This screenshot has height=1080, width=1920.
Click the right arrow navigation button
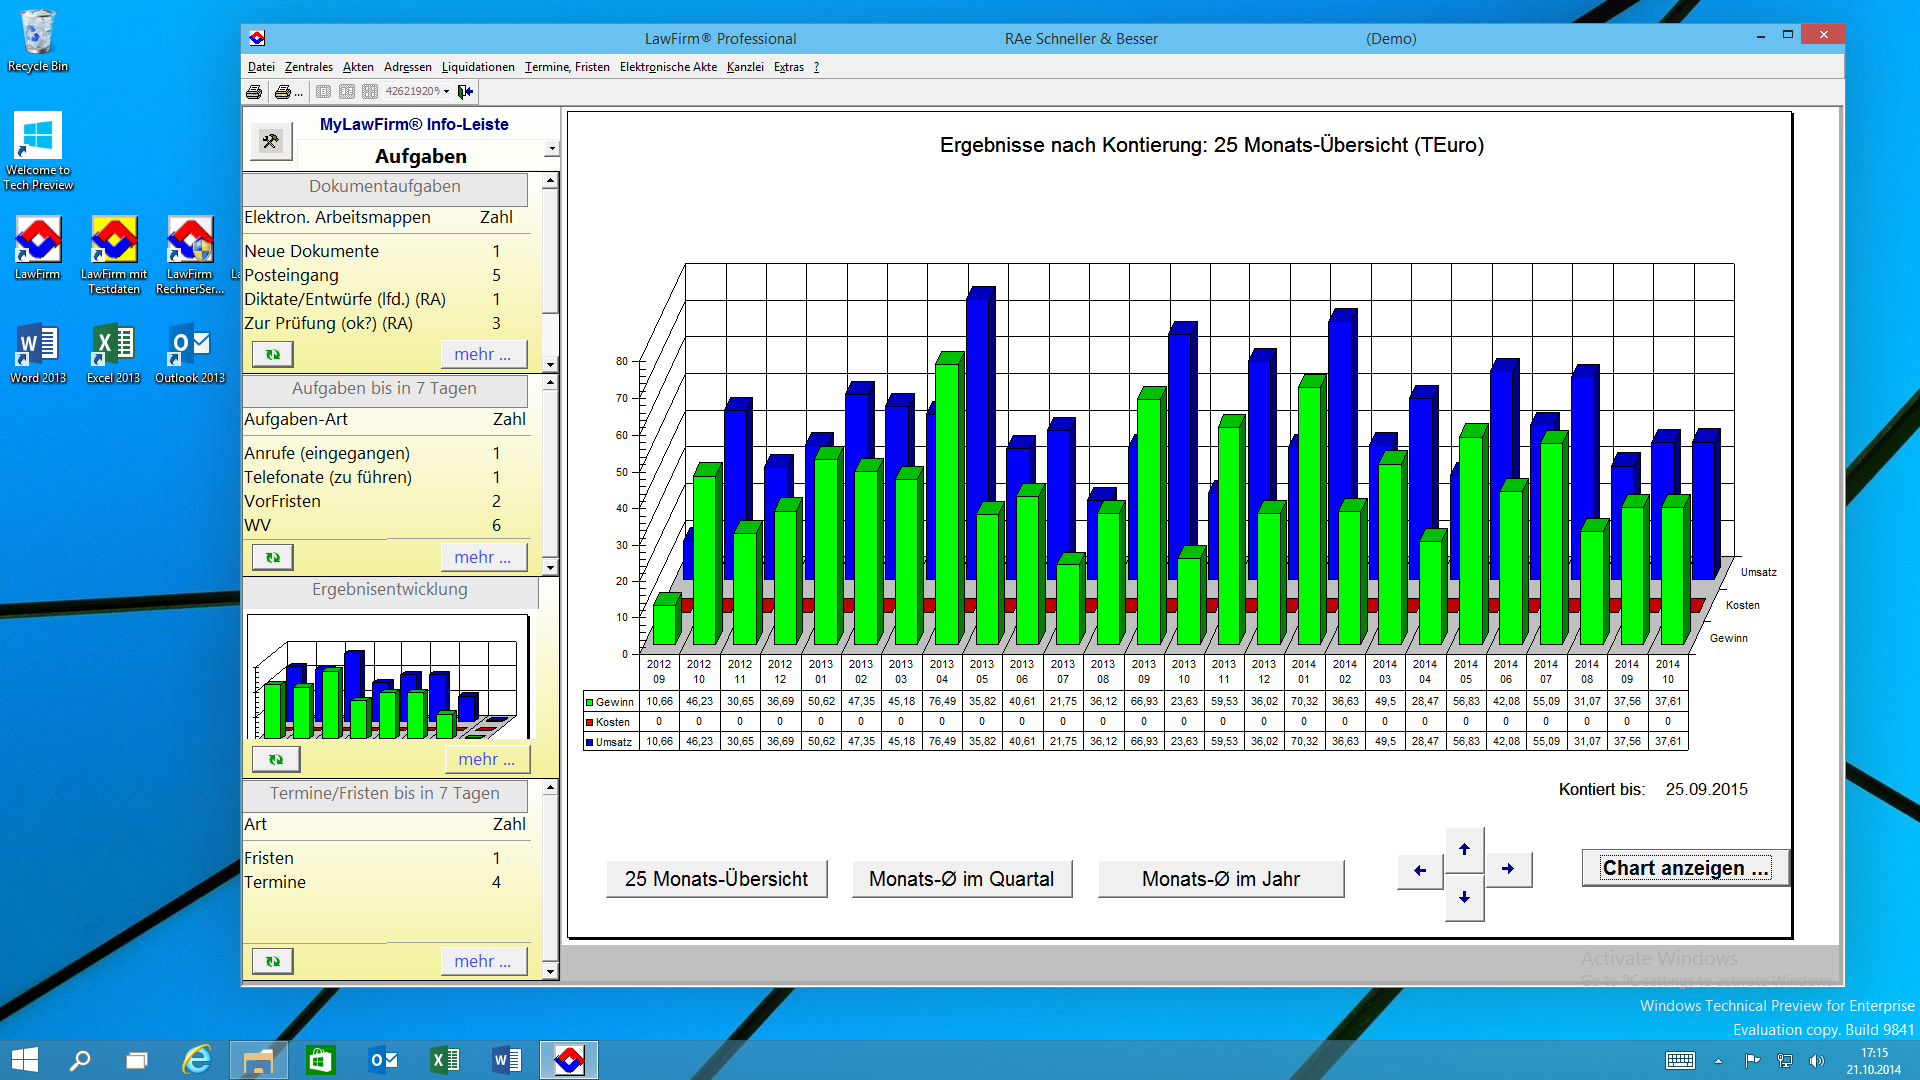coord(1508,869)
